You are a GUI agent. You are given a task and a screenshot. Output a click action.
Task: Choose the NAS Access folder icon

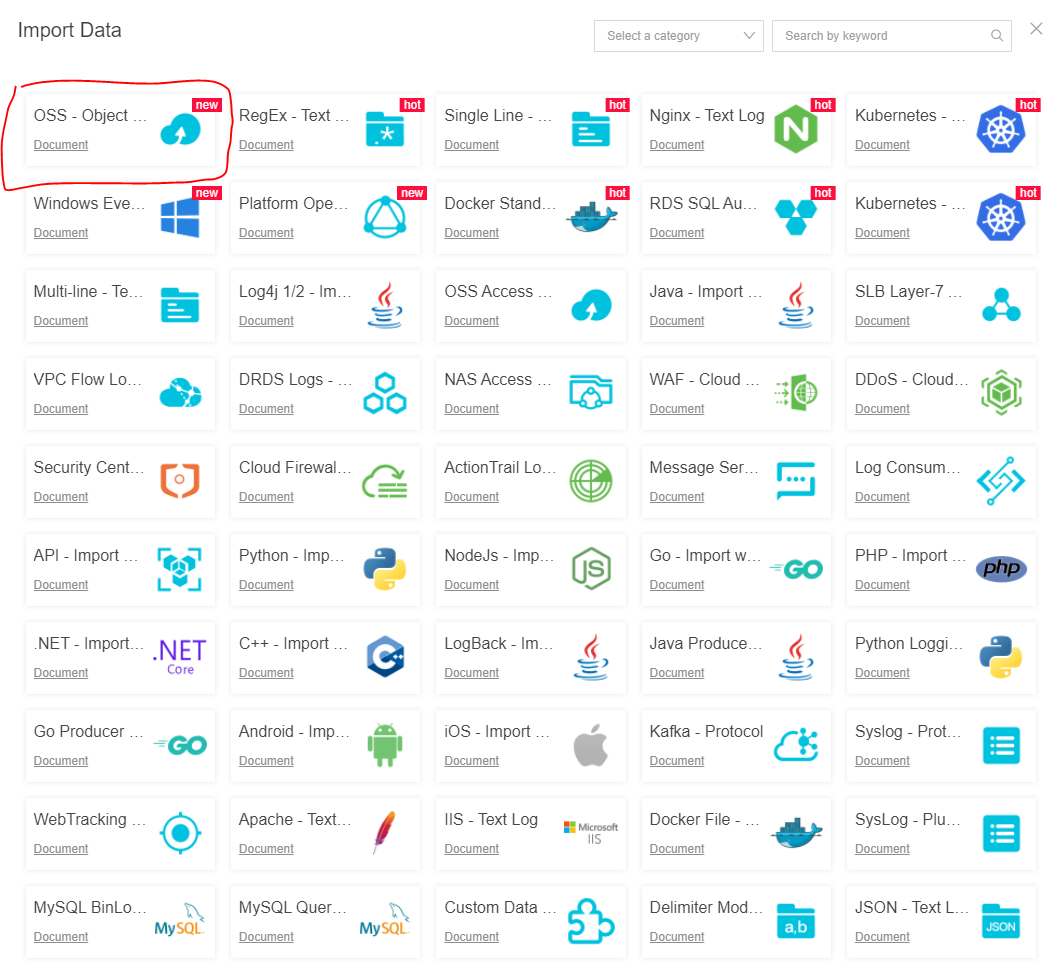click(591, 392)
